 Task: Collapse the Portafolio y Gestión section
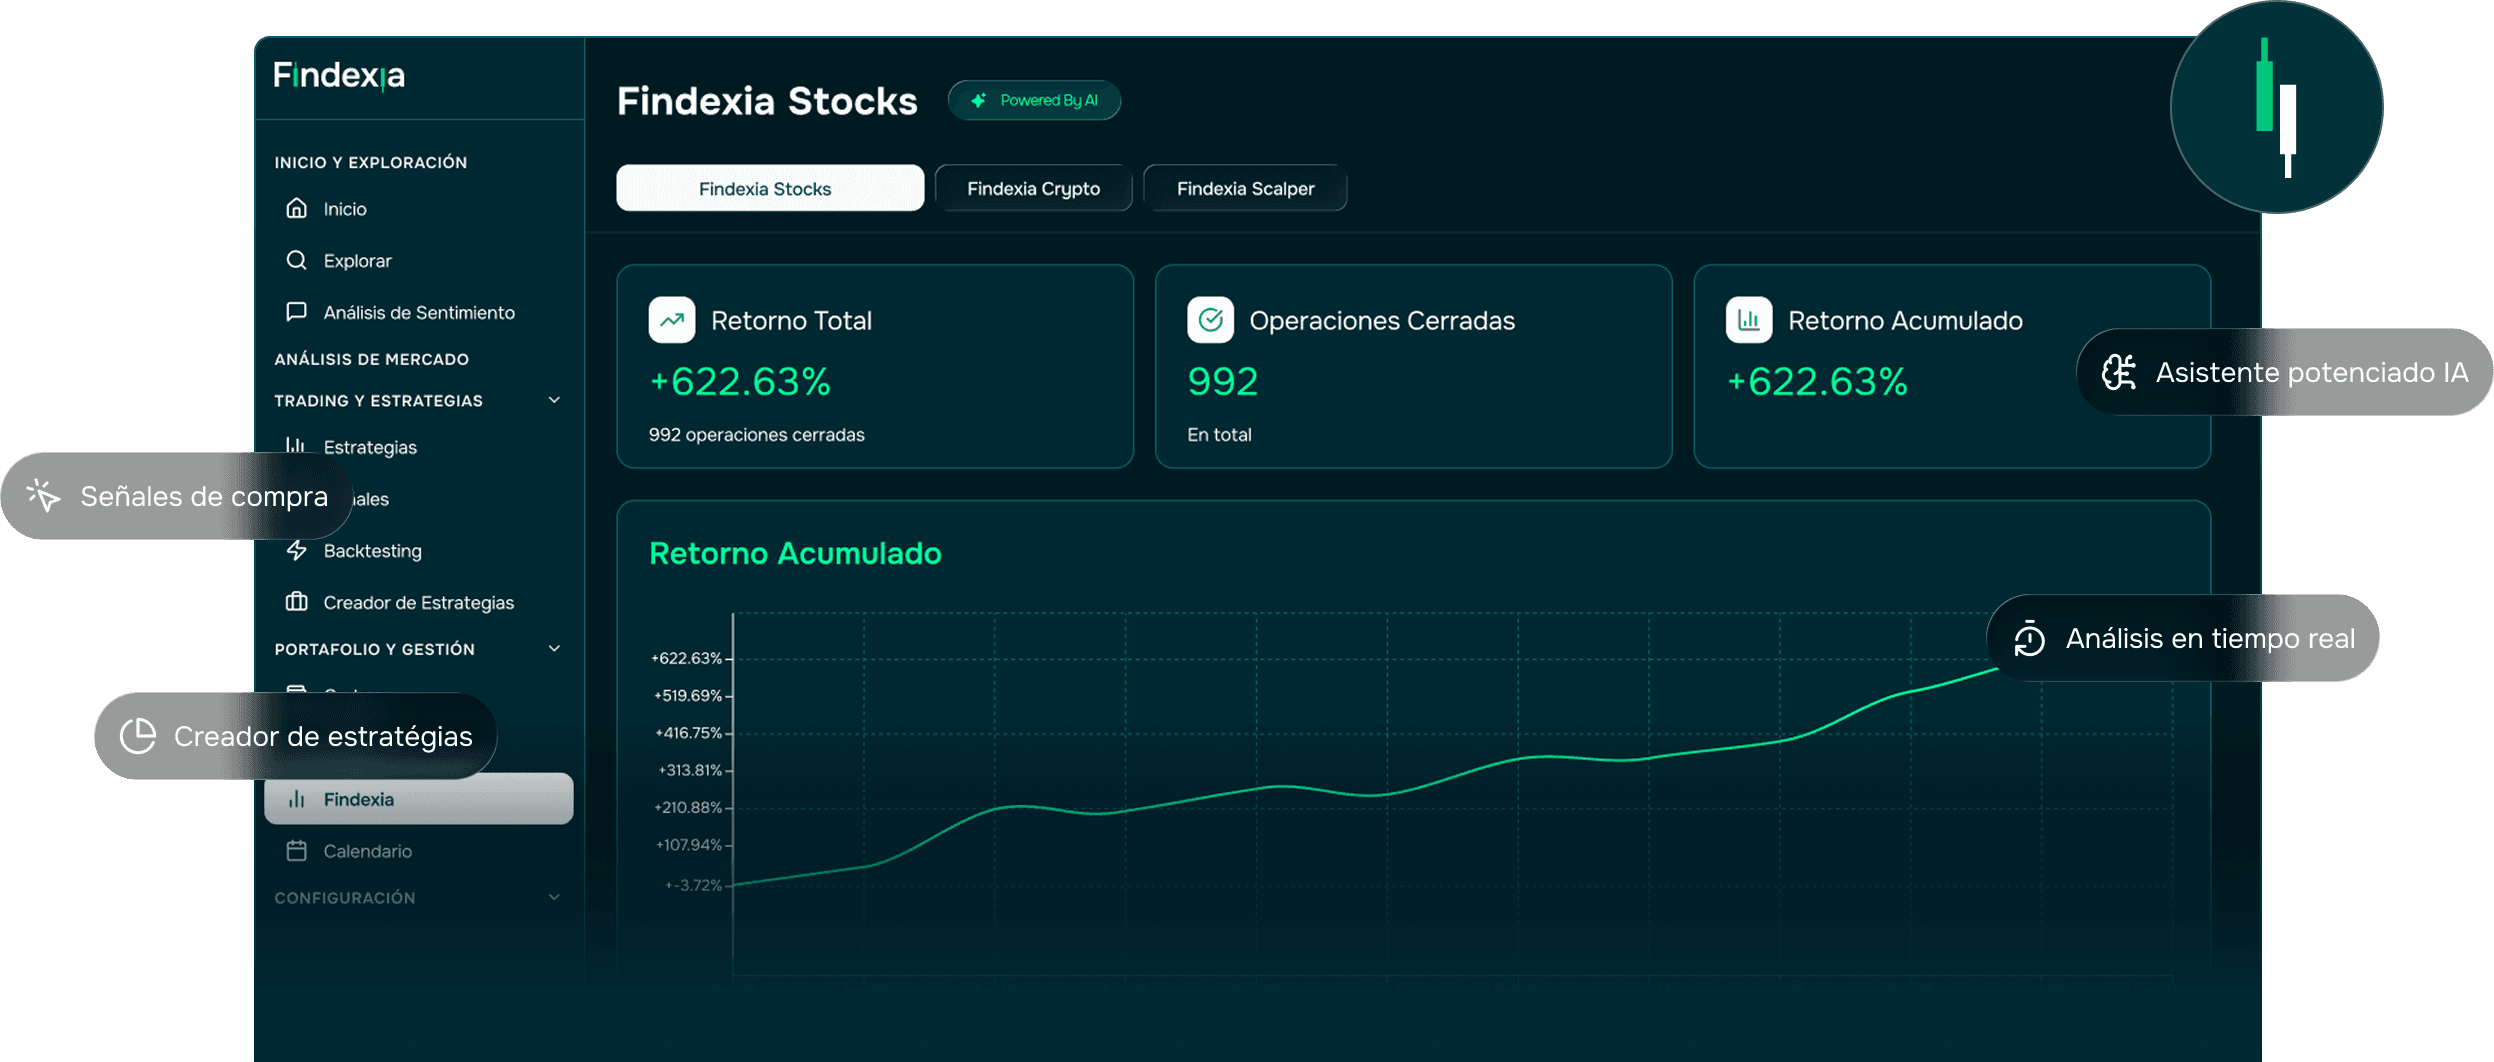point(554,648)
